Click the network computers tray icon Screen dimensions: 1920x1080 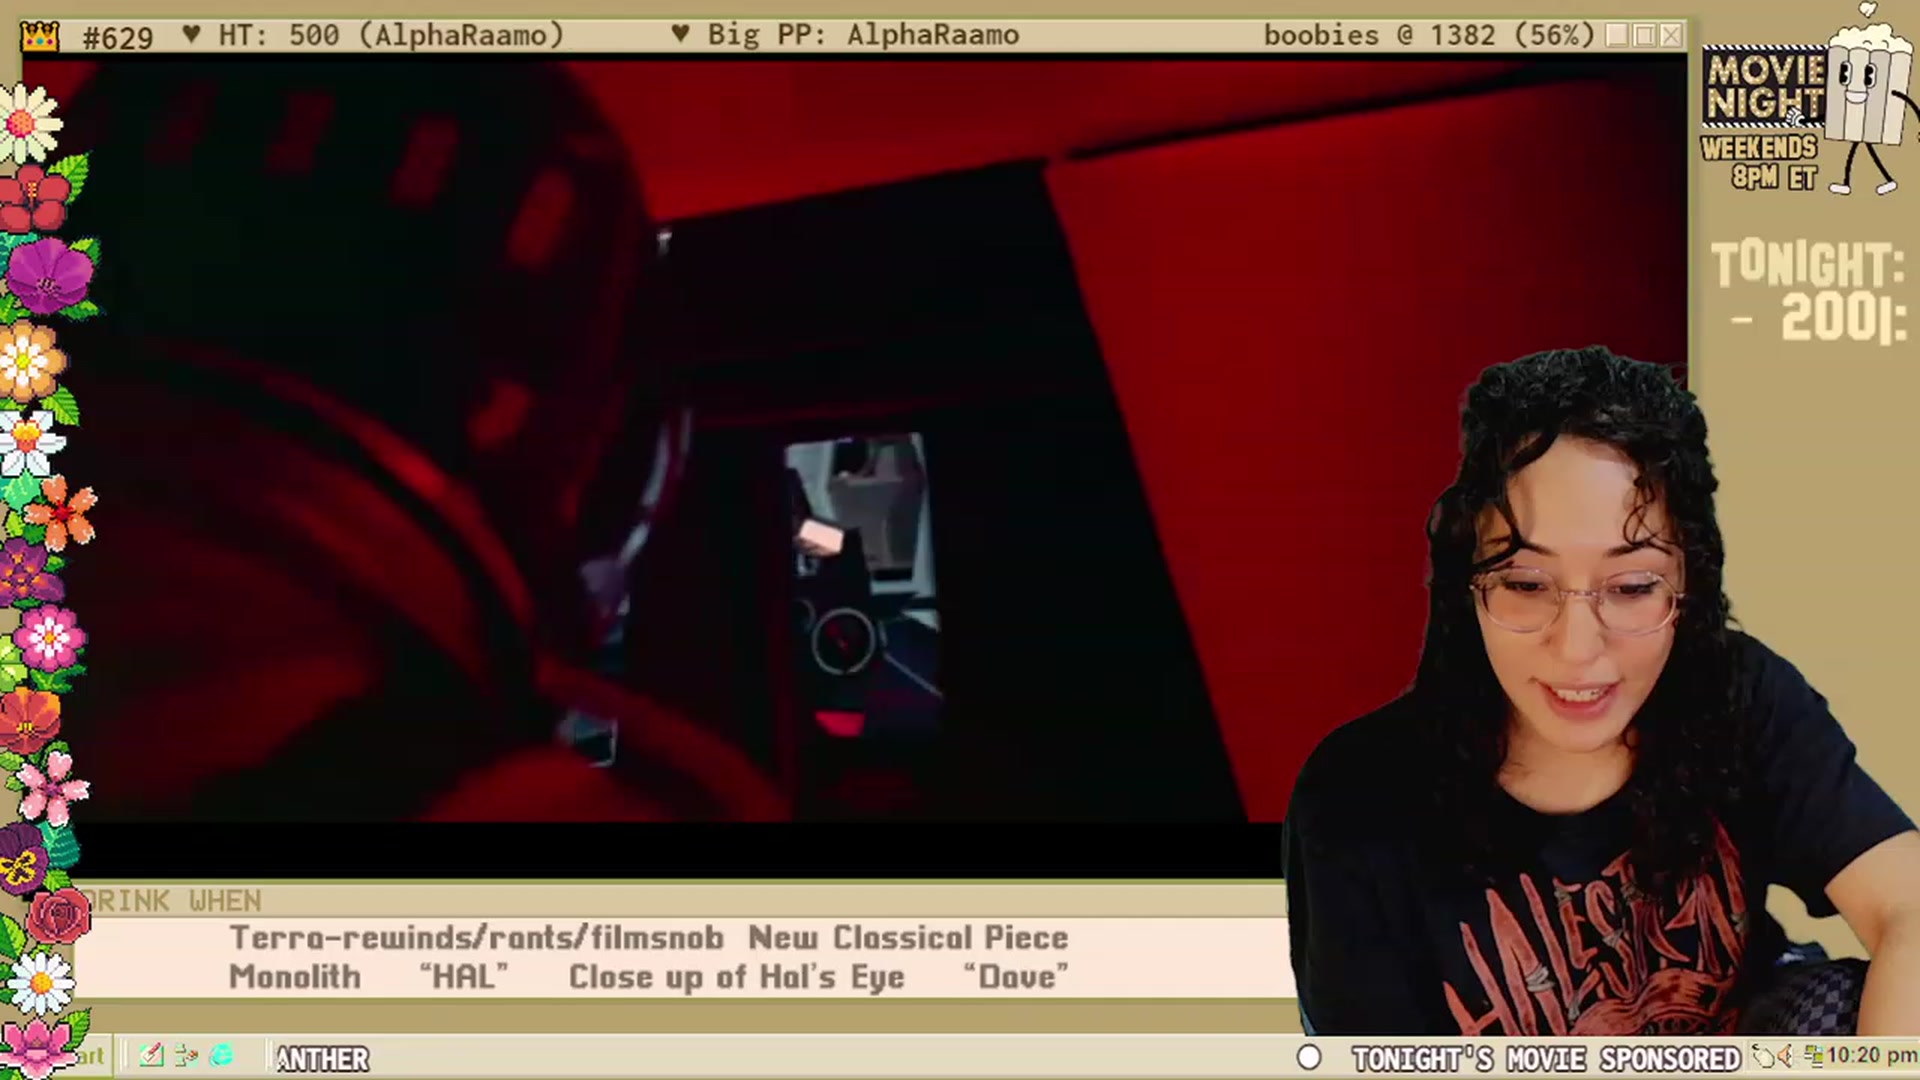coord(1813,1056)
